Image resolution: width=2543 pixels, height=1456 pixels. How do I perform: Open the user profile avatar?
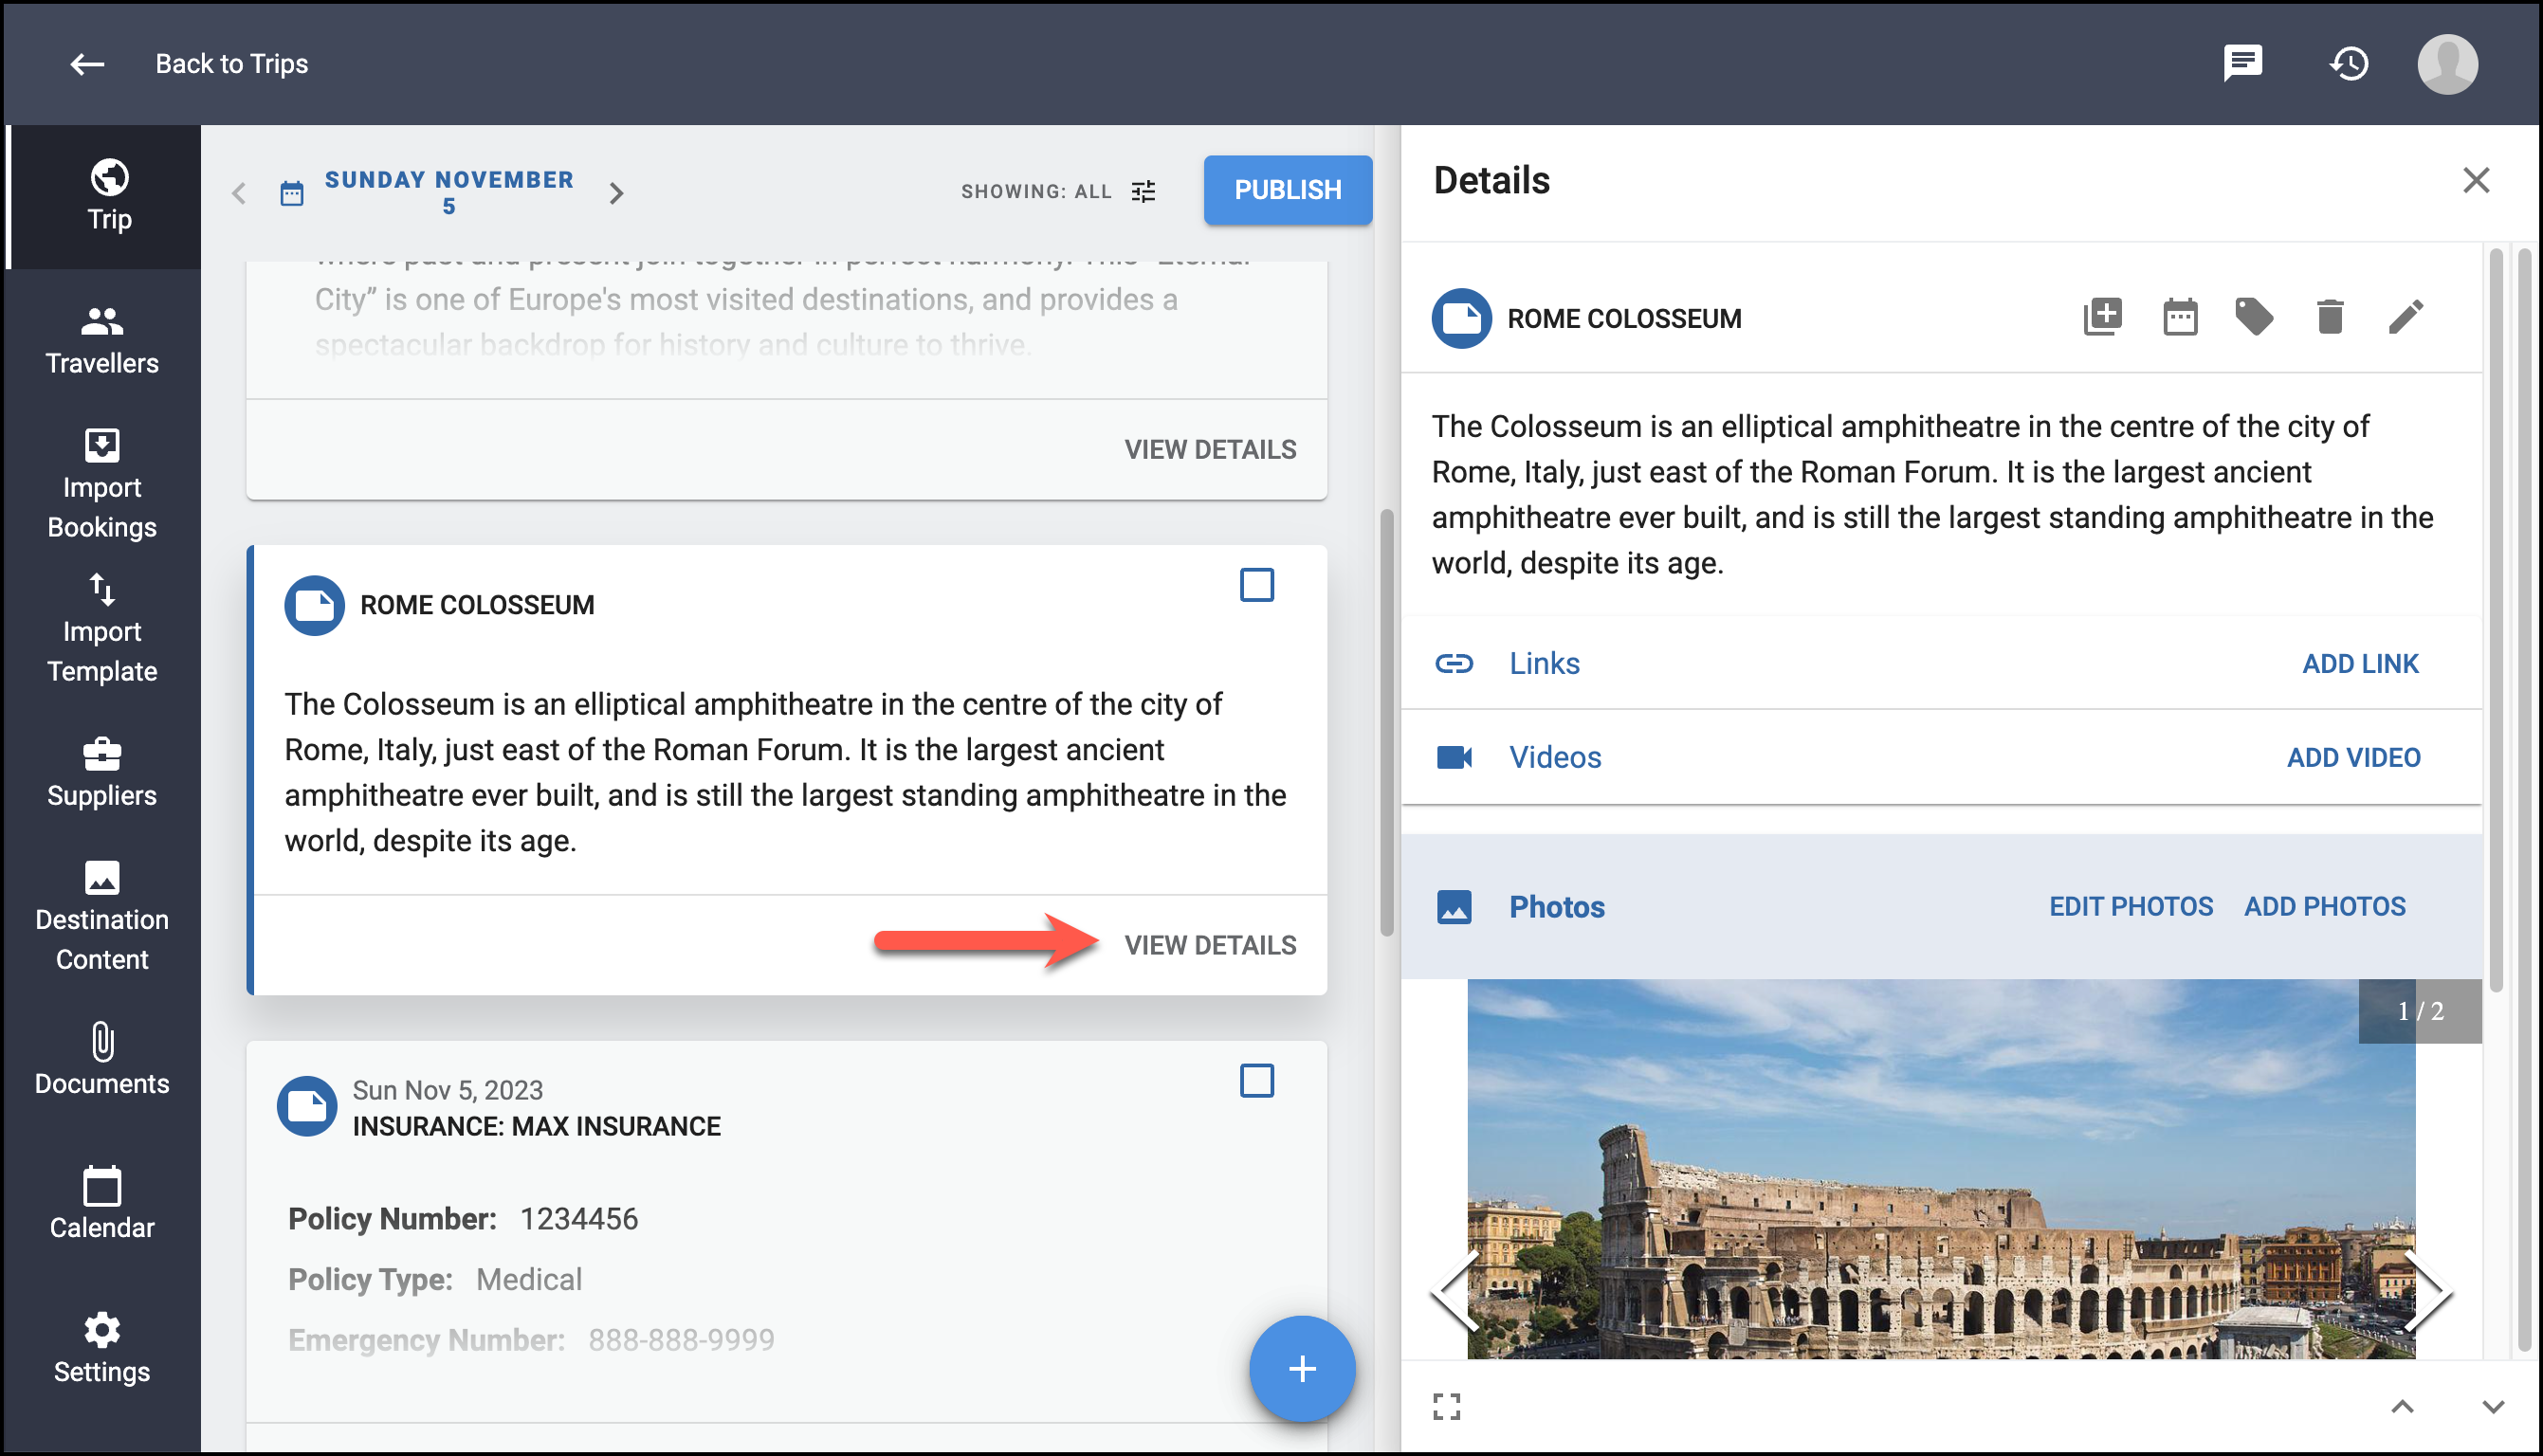2447,64
